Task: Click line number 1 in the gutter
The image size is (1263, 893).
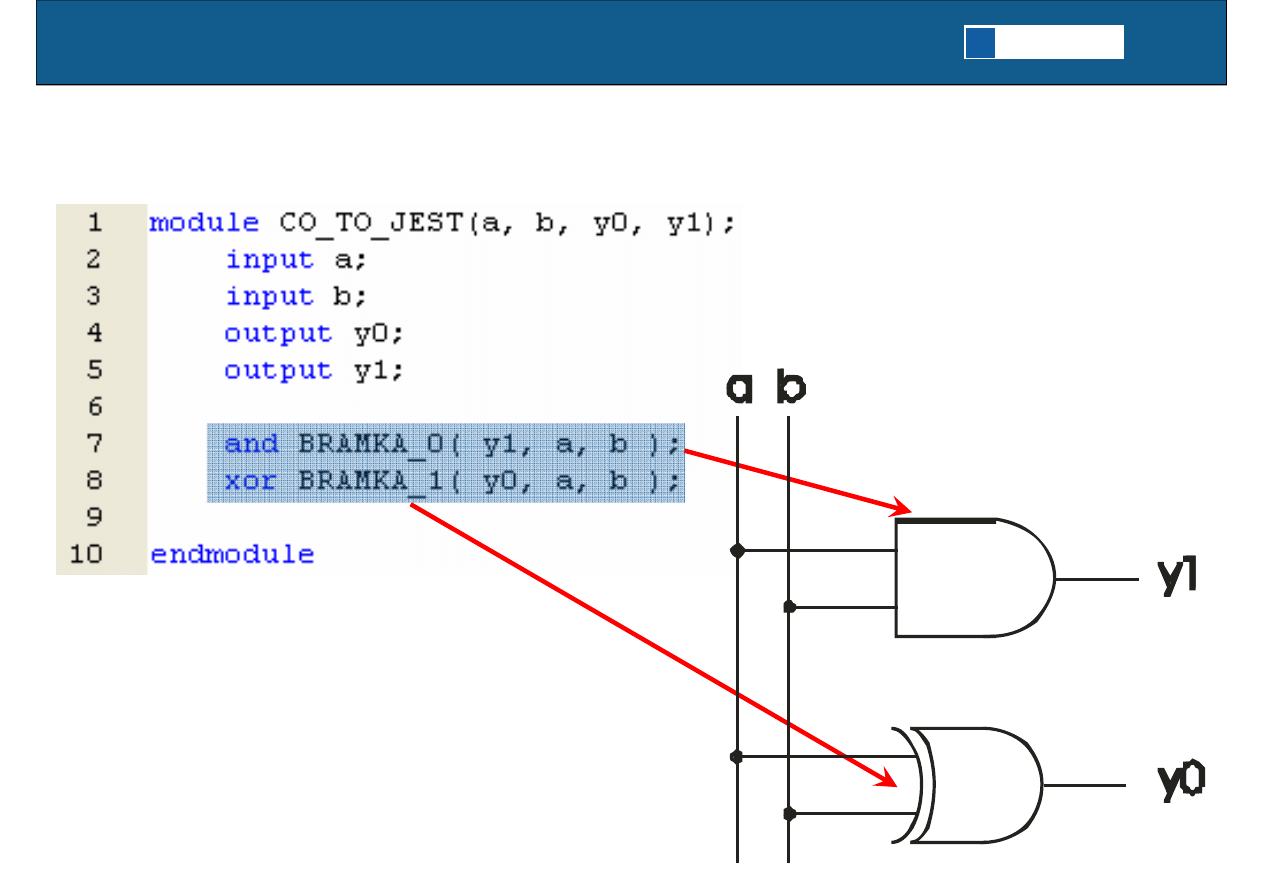Action: pos(93,222)
